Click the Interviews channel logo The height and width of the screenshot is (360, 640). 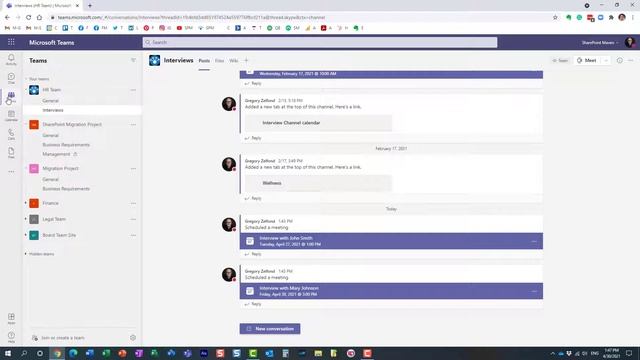155,60
